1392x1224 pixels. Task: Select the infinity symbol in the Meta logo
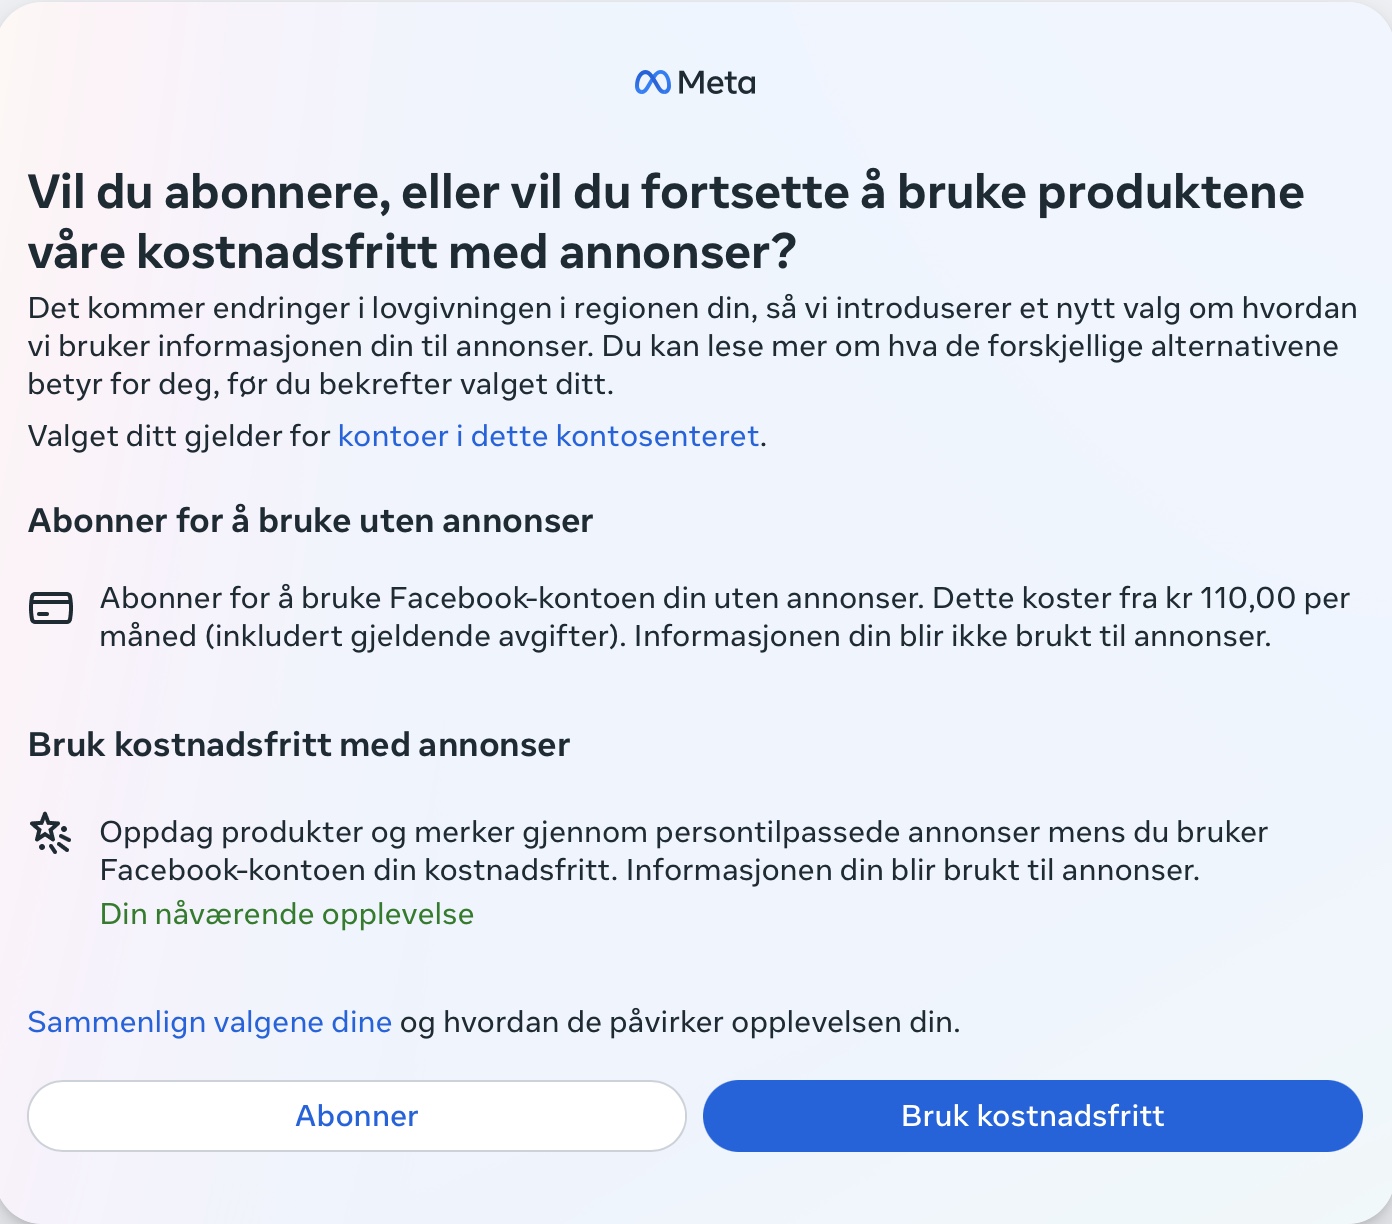tap(652, 82)
